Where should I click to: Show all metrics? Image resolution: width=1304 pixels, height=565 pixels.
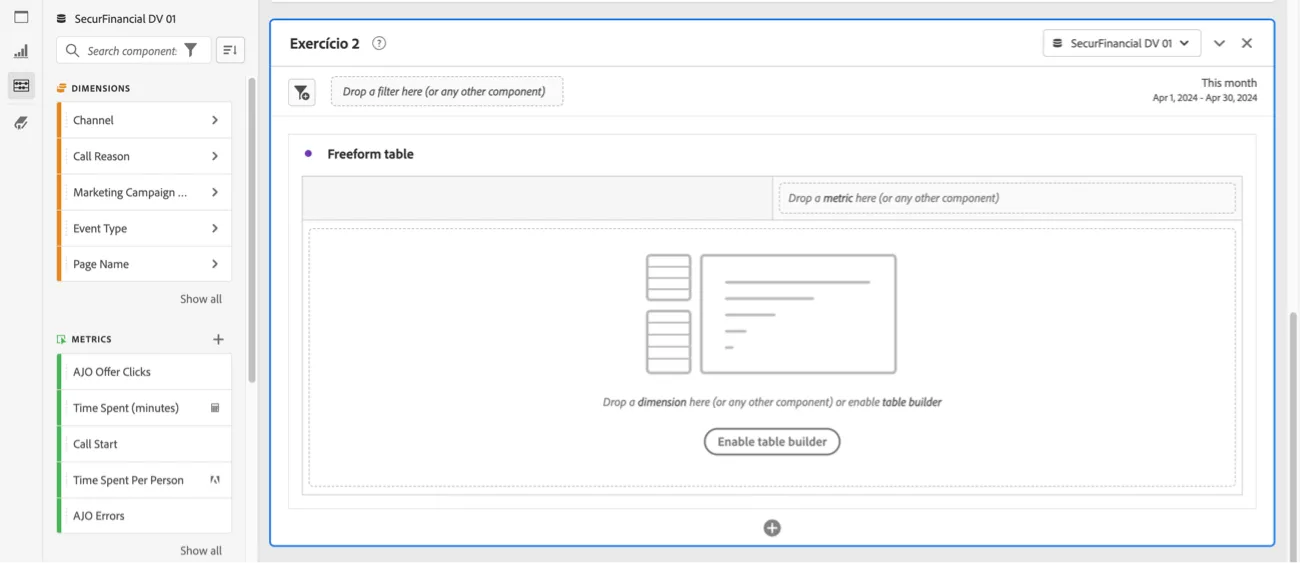(201, 550)
